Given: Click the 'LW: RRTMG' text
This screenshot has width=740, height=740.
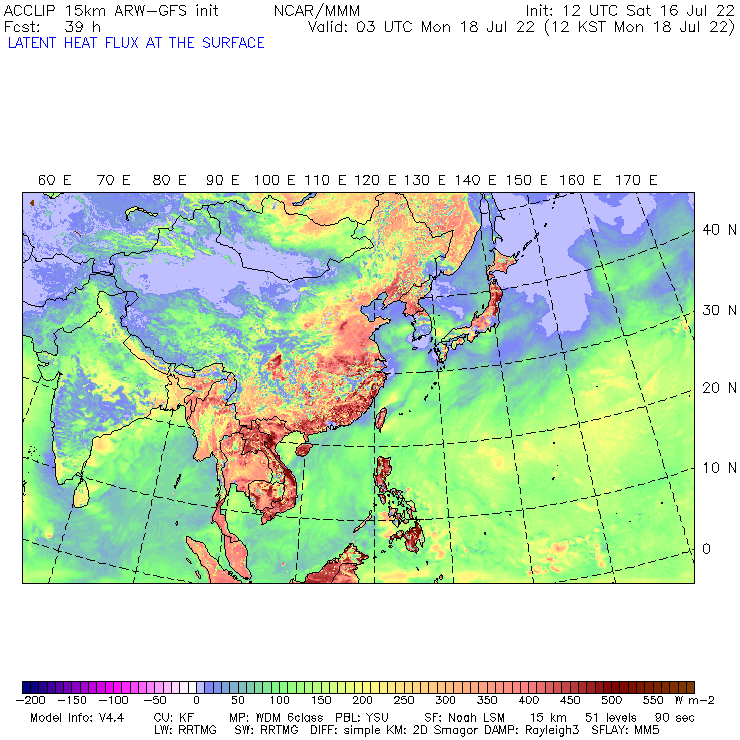Looking at the screenshot, I should [x=185, y=730].
